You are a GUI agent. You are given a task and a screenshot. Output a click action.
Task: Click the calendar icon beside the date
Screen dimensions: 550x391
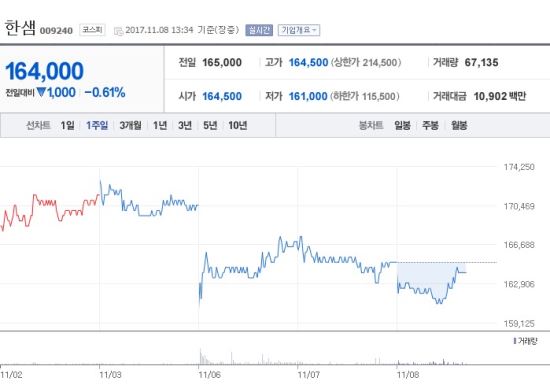[119, 31]
